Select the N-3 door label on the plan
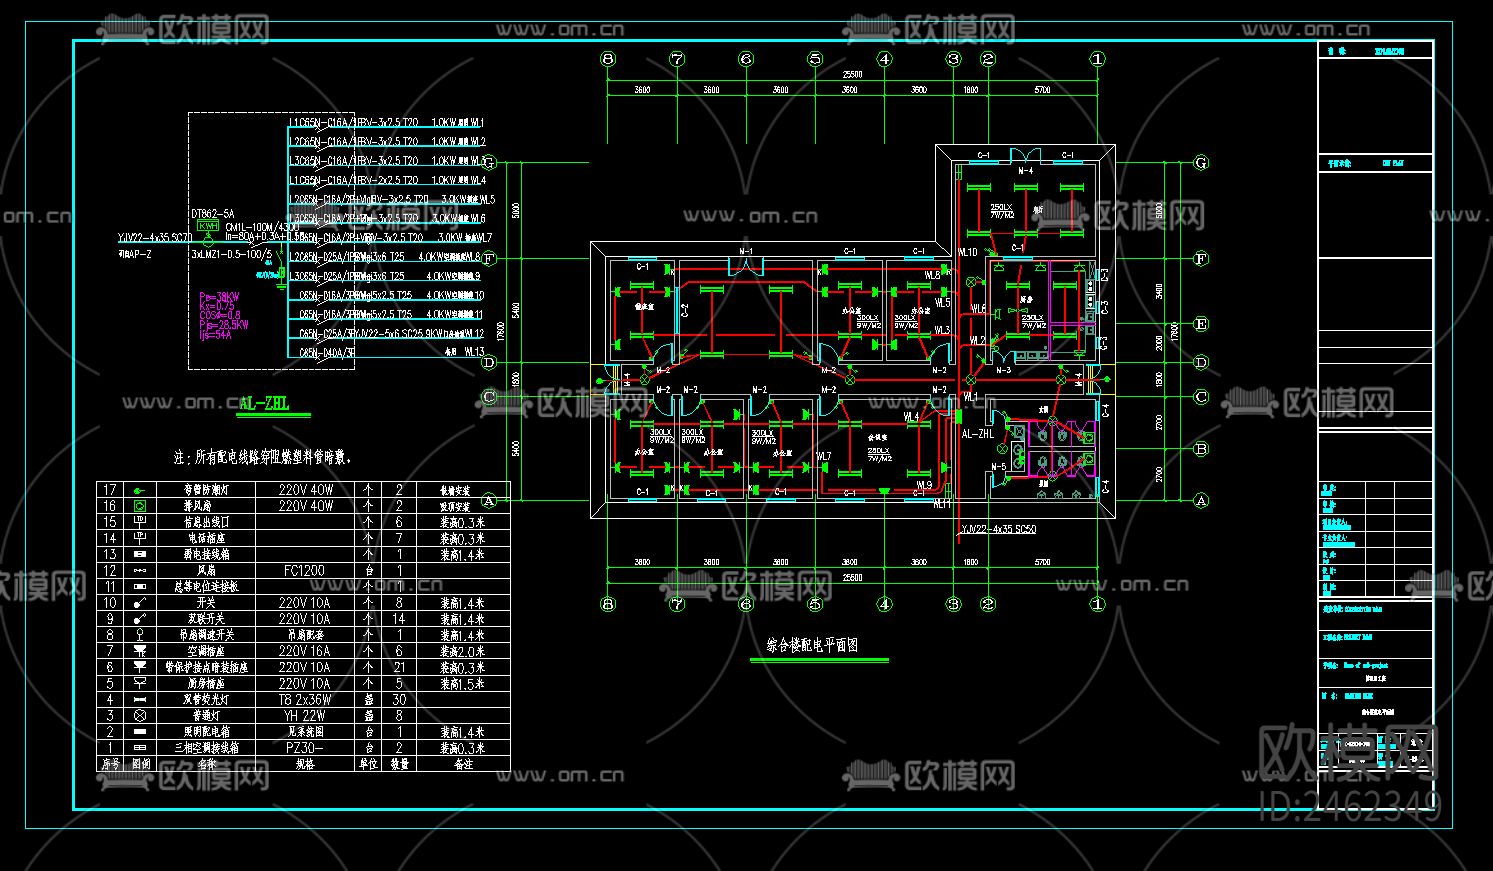The image size is (1493, 871). pyautogui.click(x=1003, y=371)
